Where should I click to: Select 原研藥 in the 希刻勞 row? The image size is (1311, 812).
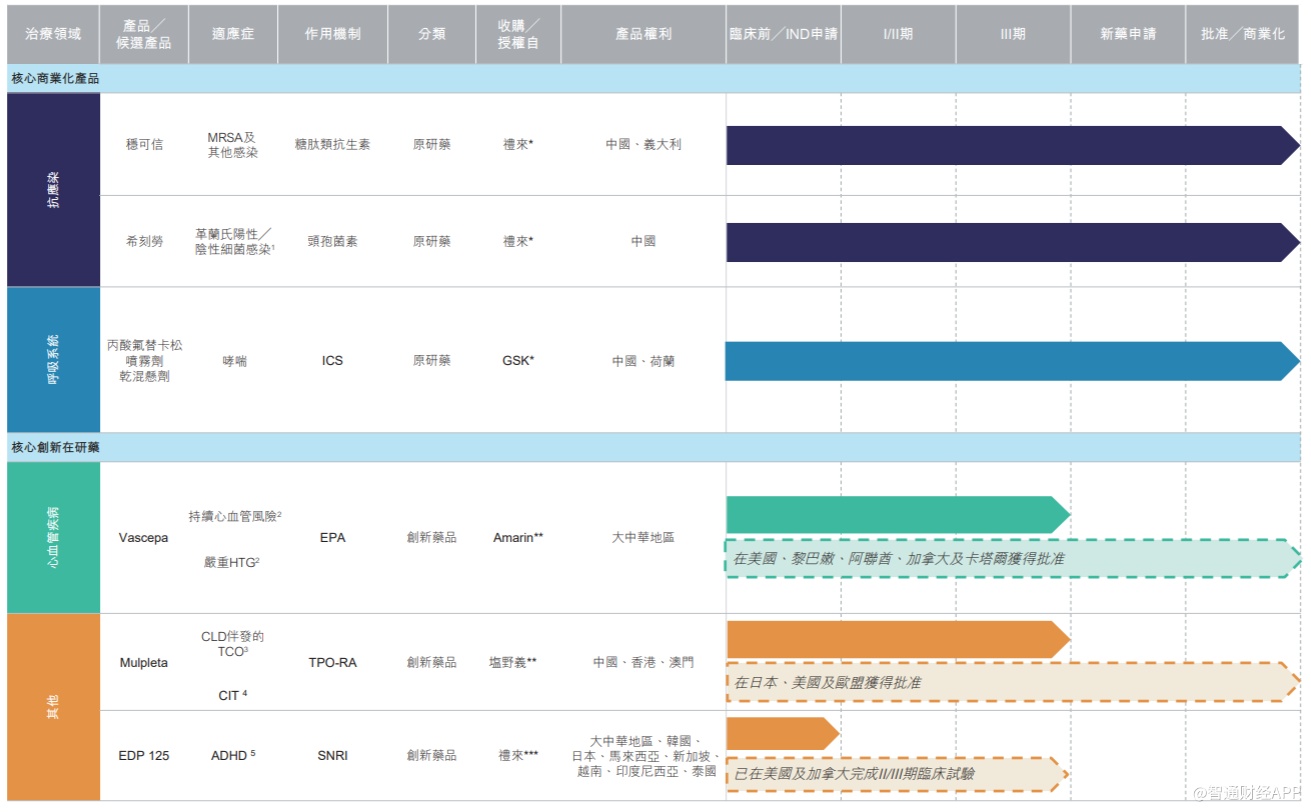(x=432, y=241)
